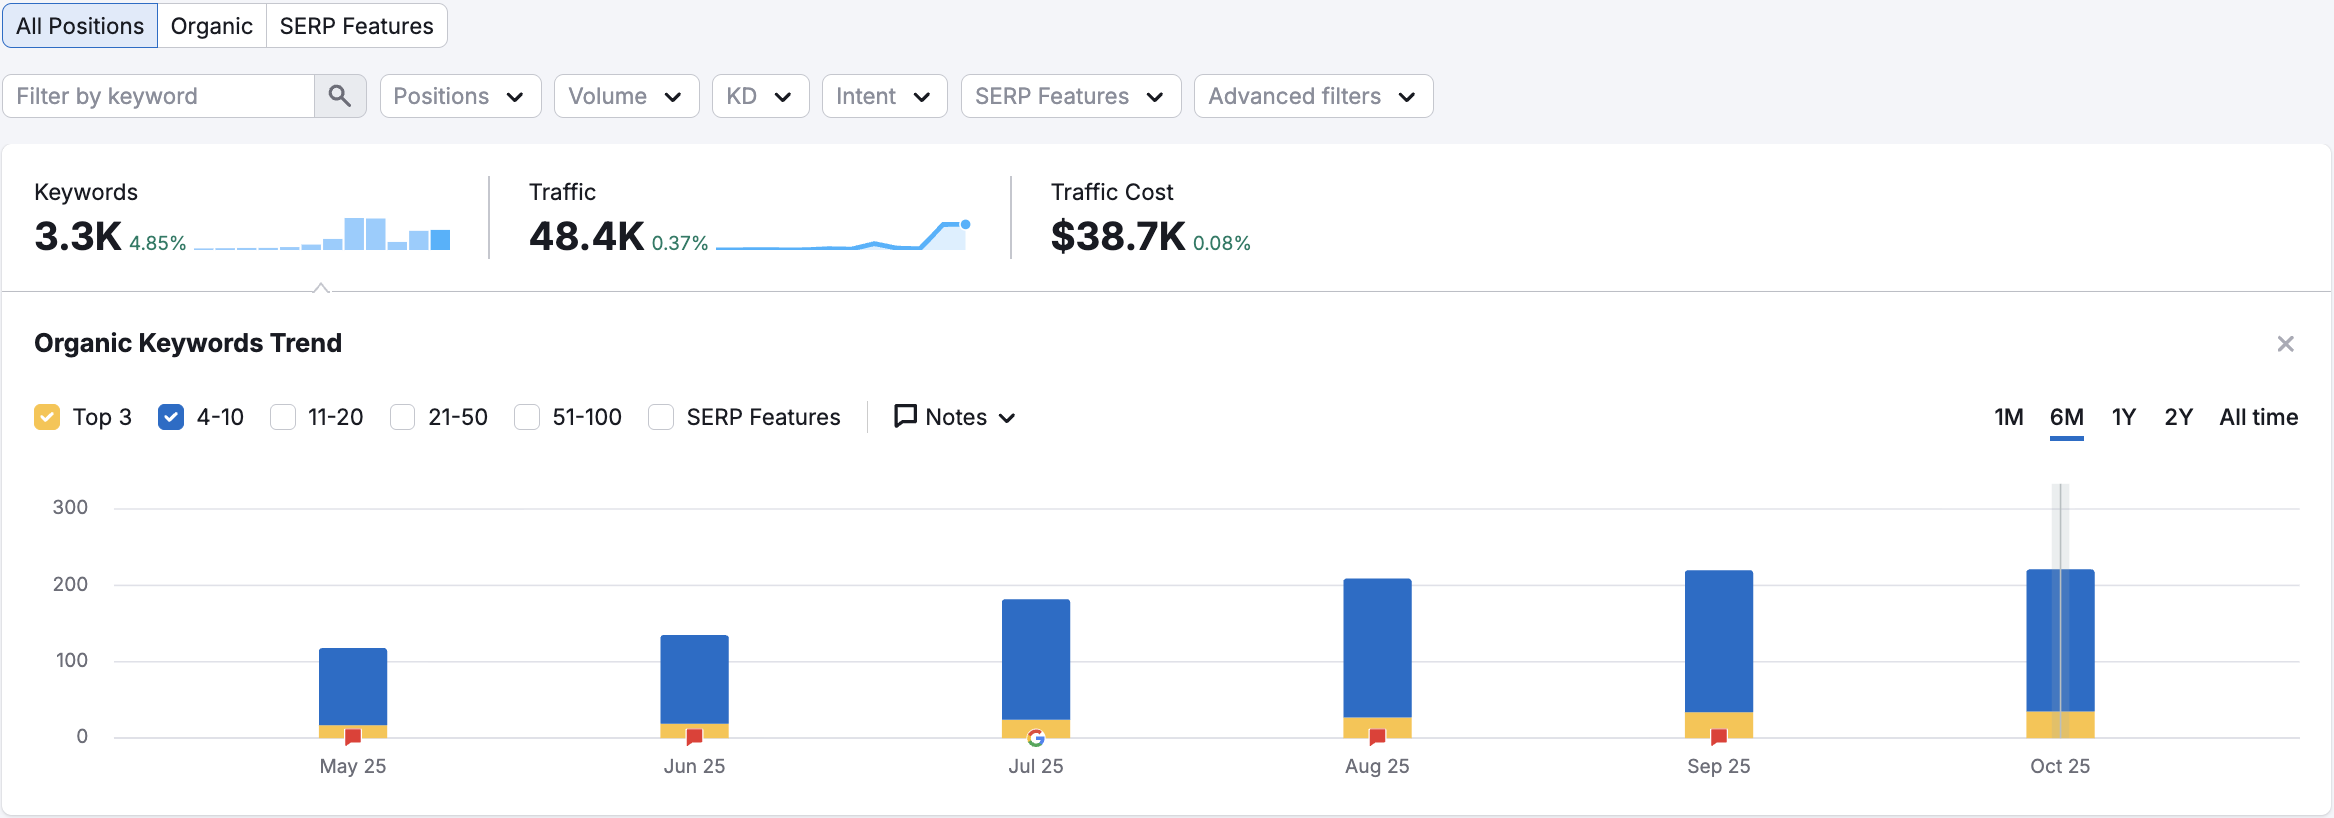2334x818 pixels.
Task: Enable the 11-20 positions checkbox
Action: pyautogui.click(x=283, y=417)
